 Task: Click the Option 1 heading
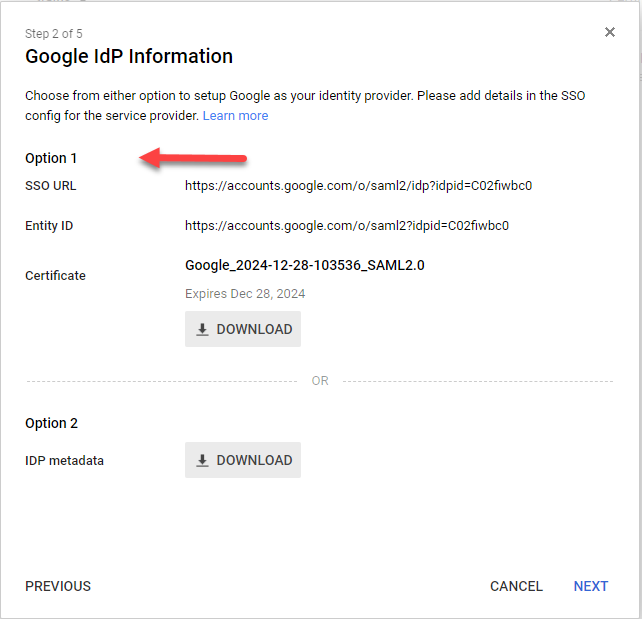(x=51, y=158)
